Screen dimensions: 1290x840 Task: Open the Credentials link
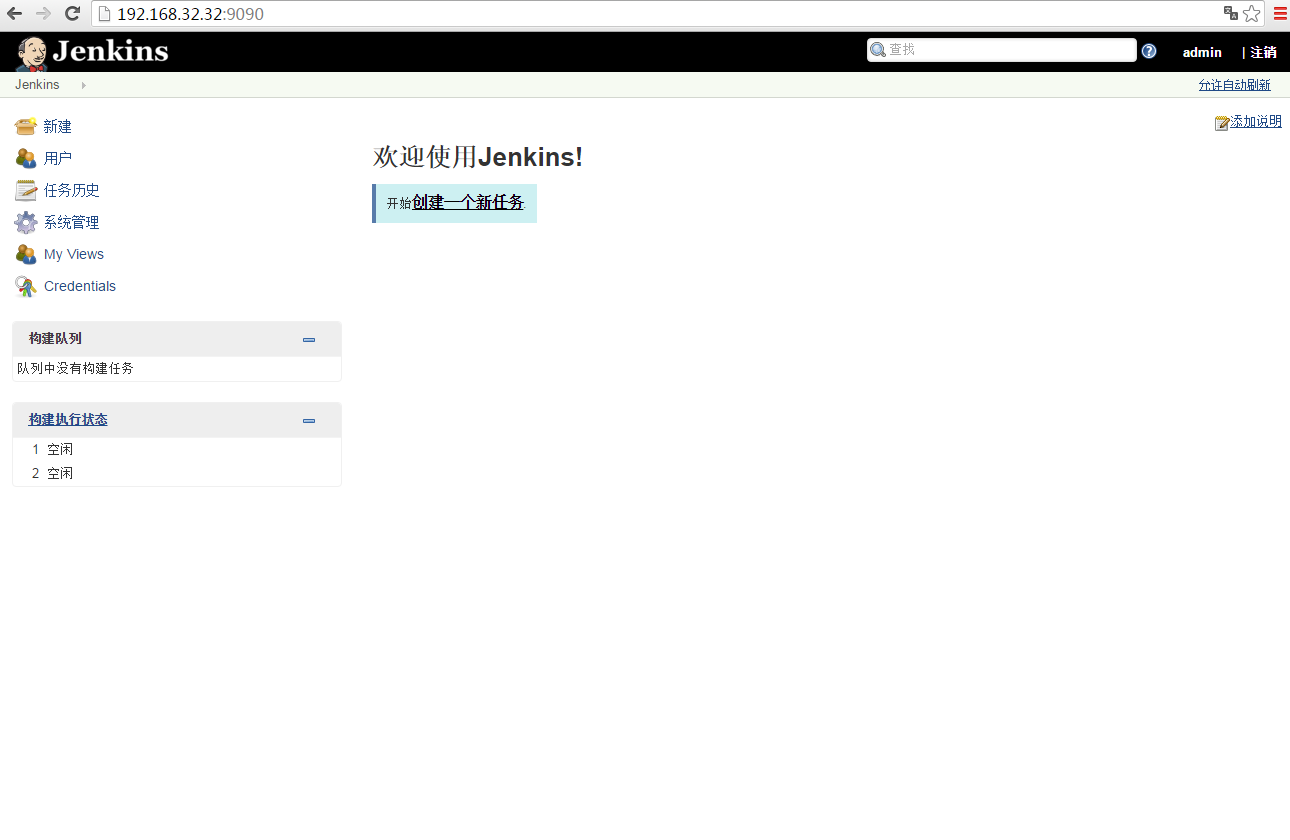(x=80, y=287)
